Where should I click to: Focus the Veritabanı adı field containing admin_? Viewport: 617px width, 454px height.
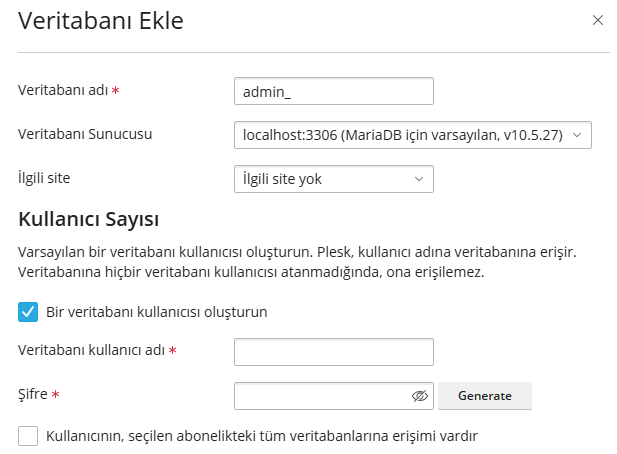pos(334,91)
